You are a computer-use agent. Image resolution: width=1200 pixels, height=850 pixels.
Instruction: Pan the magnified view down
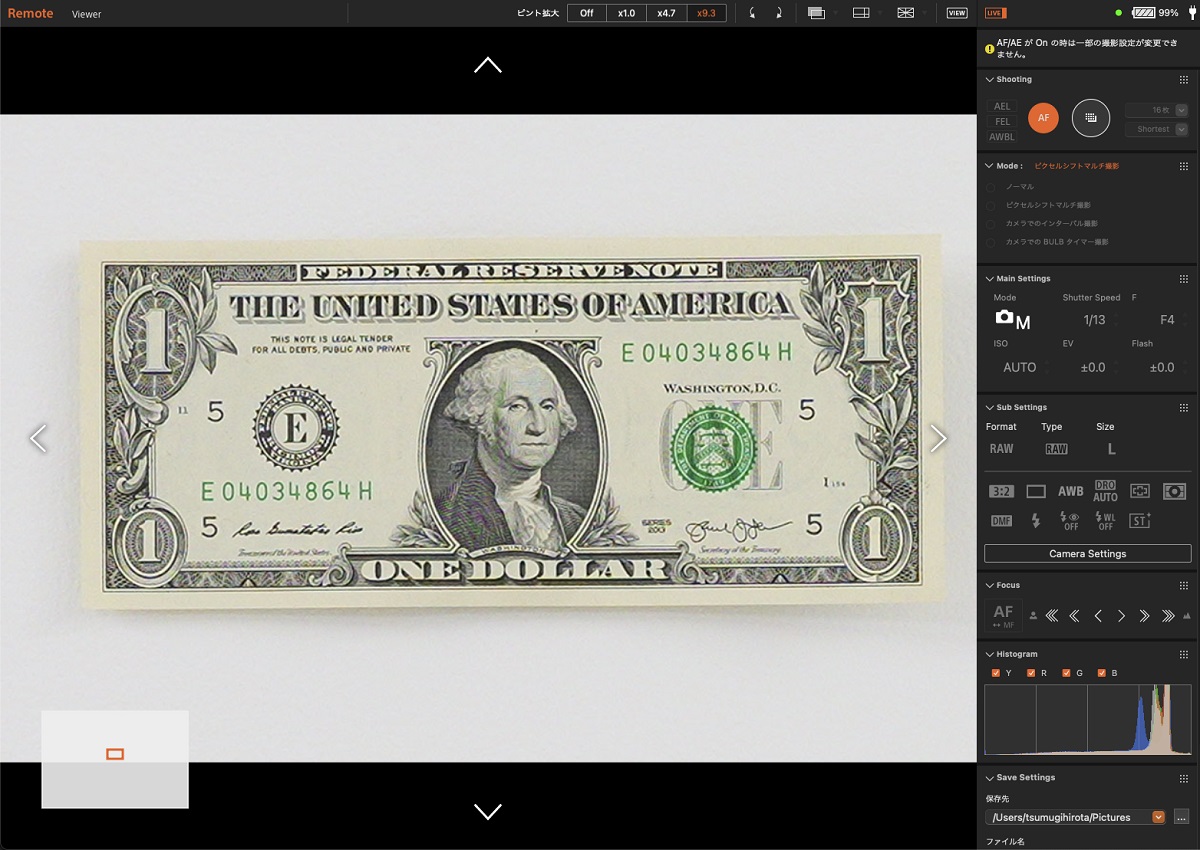(x=488, y=811)
